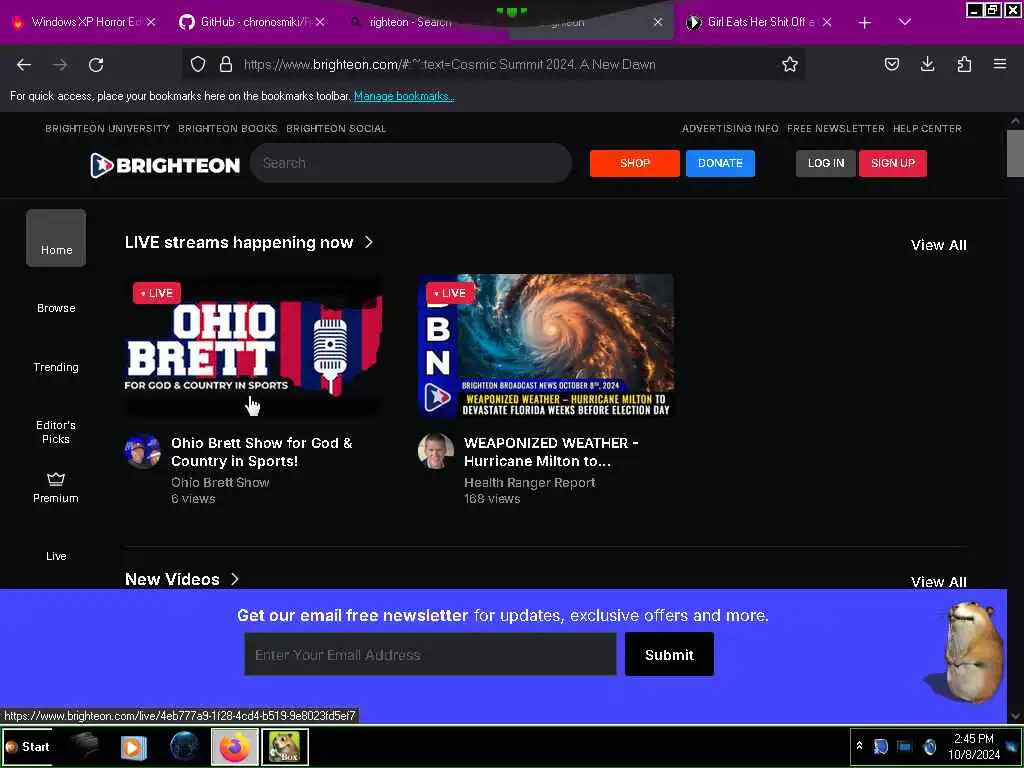Click the page vertical scrollbar thumb
1024x768 pixels.
(1014, 153)
